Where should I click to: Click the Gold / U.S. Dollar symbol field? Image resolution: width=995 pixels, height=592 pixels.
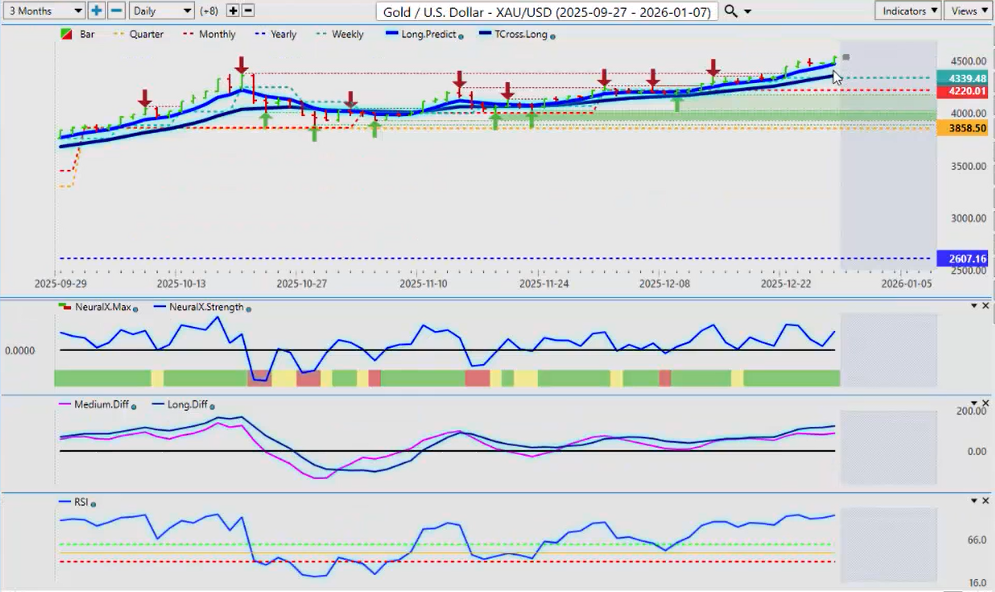click(547, 11)
